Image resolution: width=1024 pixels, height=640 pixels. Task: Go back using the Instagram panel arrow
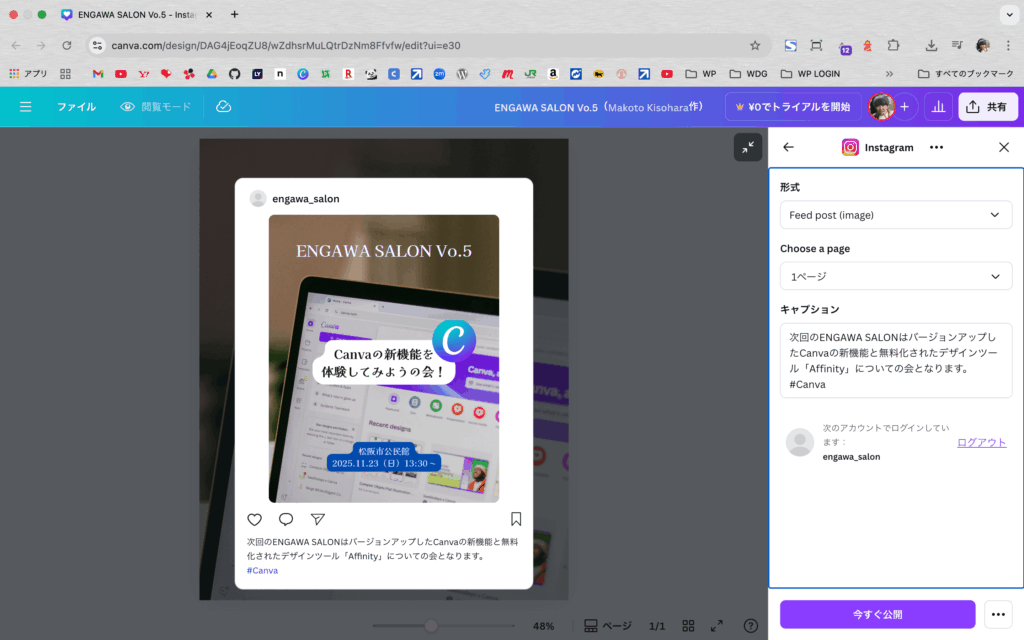coord(788,147)
